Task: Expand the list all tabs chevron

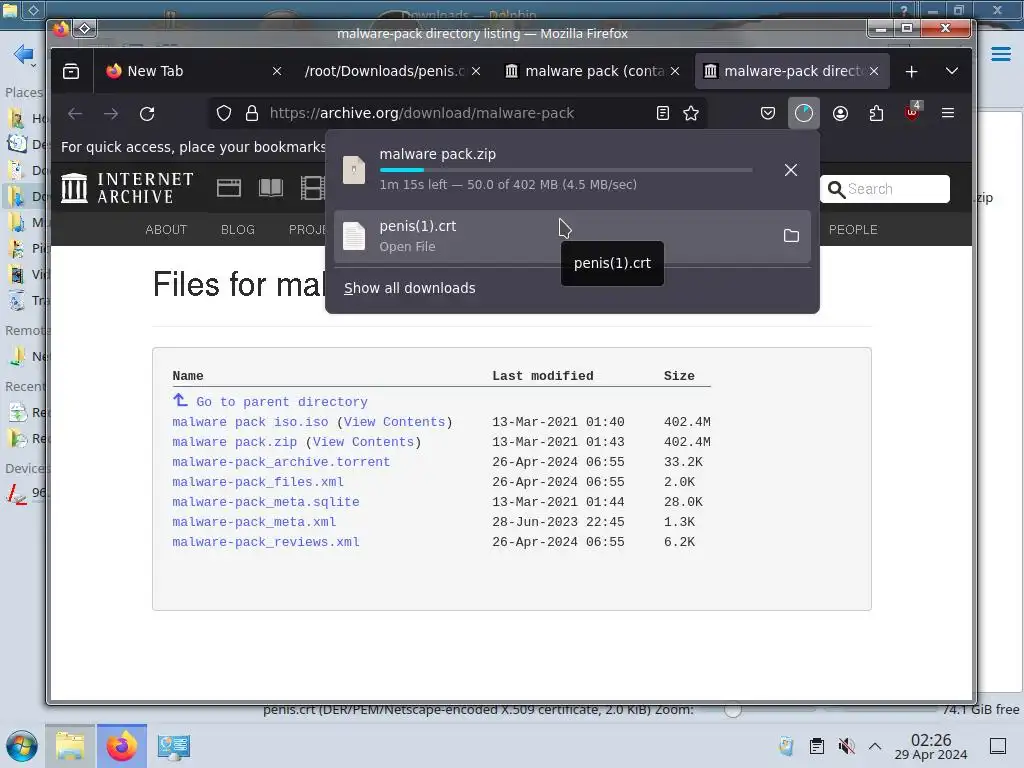Action: point(952,71)
